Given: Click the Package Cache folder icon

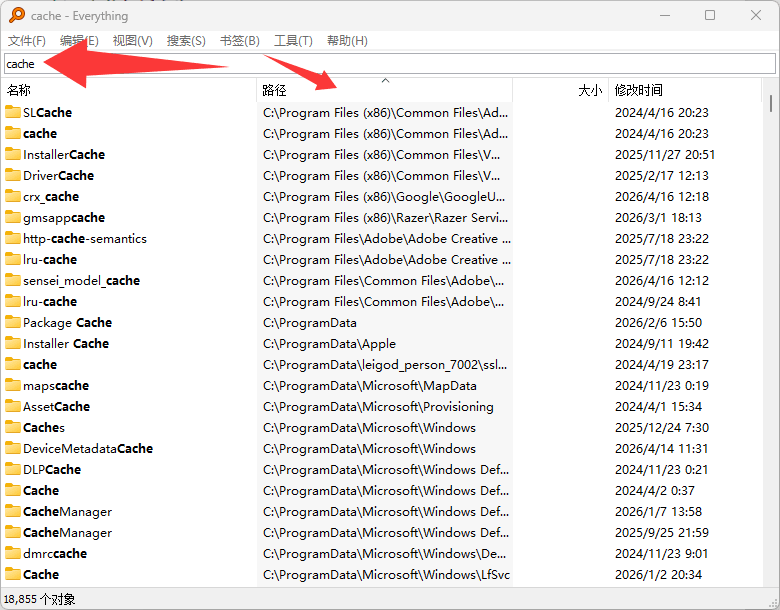Looking at the screenshot, I should click(13, 322).
